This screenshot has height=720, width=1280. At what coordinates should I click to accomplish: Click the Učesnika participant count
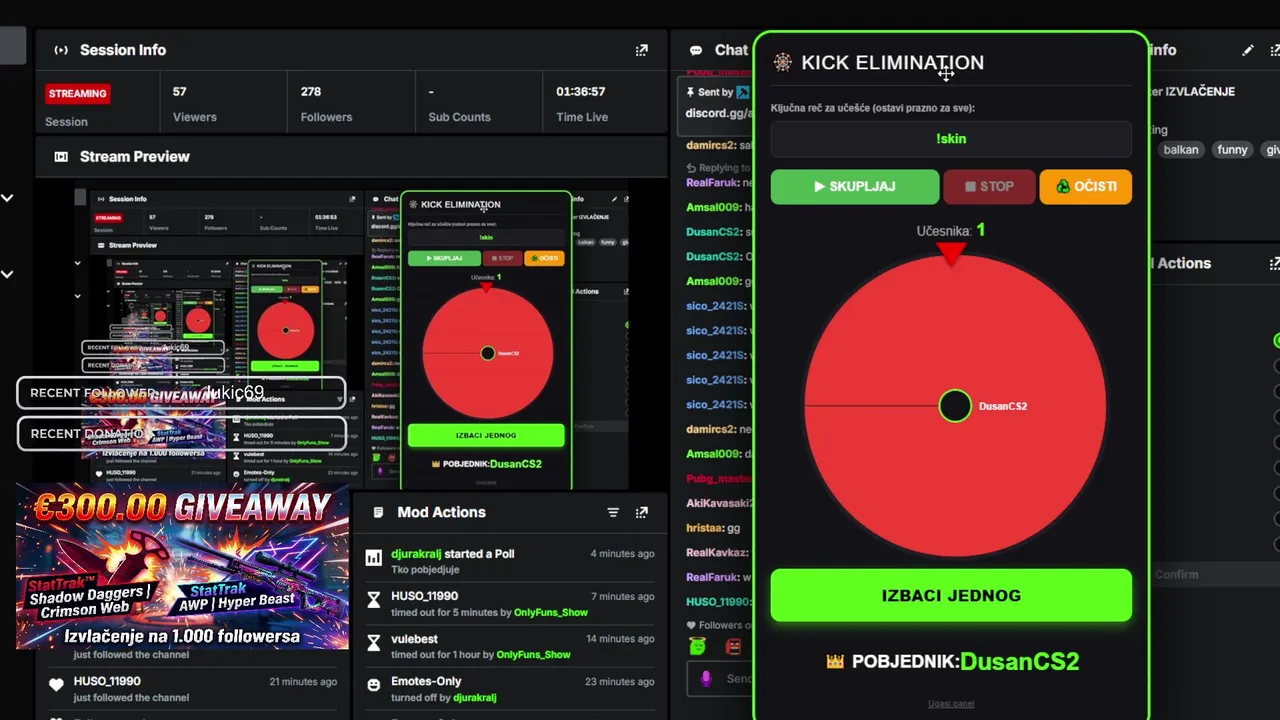pyautogui.click(x=951, y=230)
